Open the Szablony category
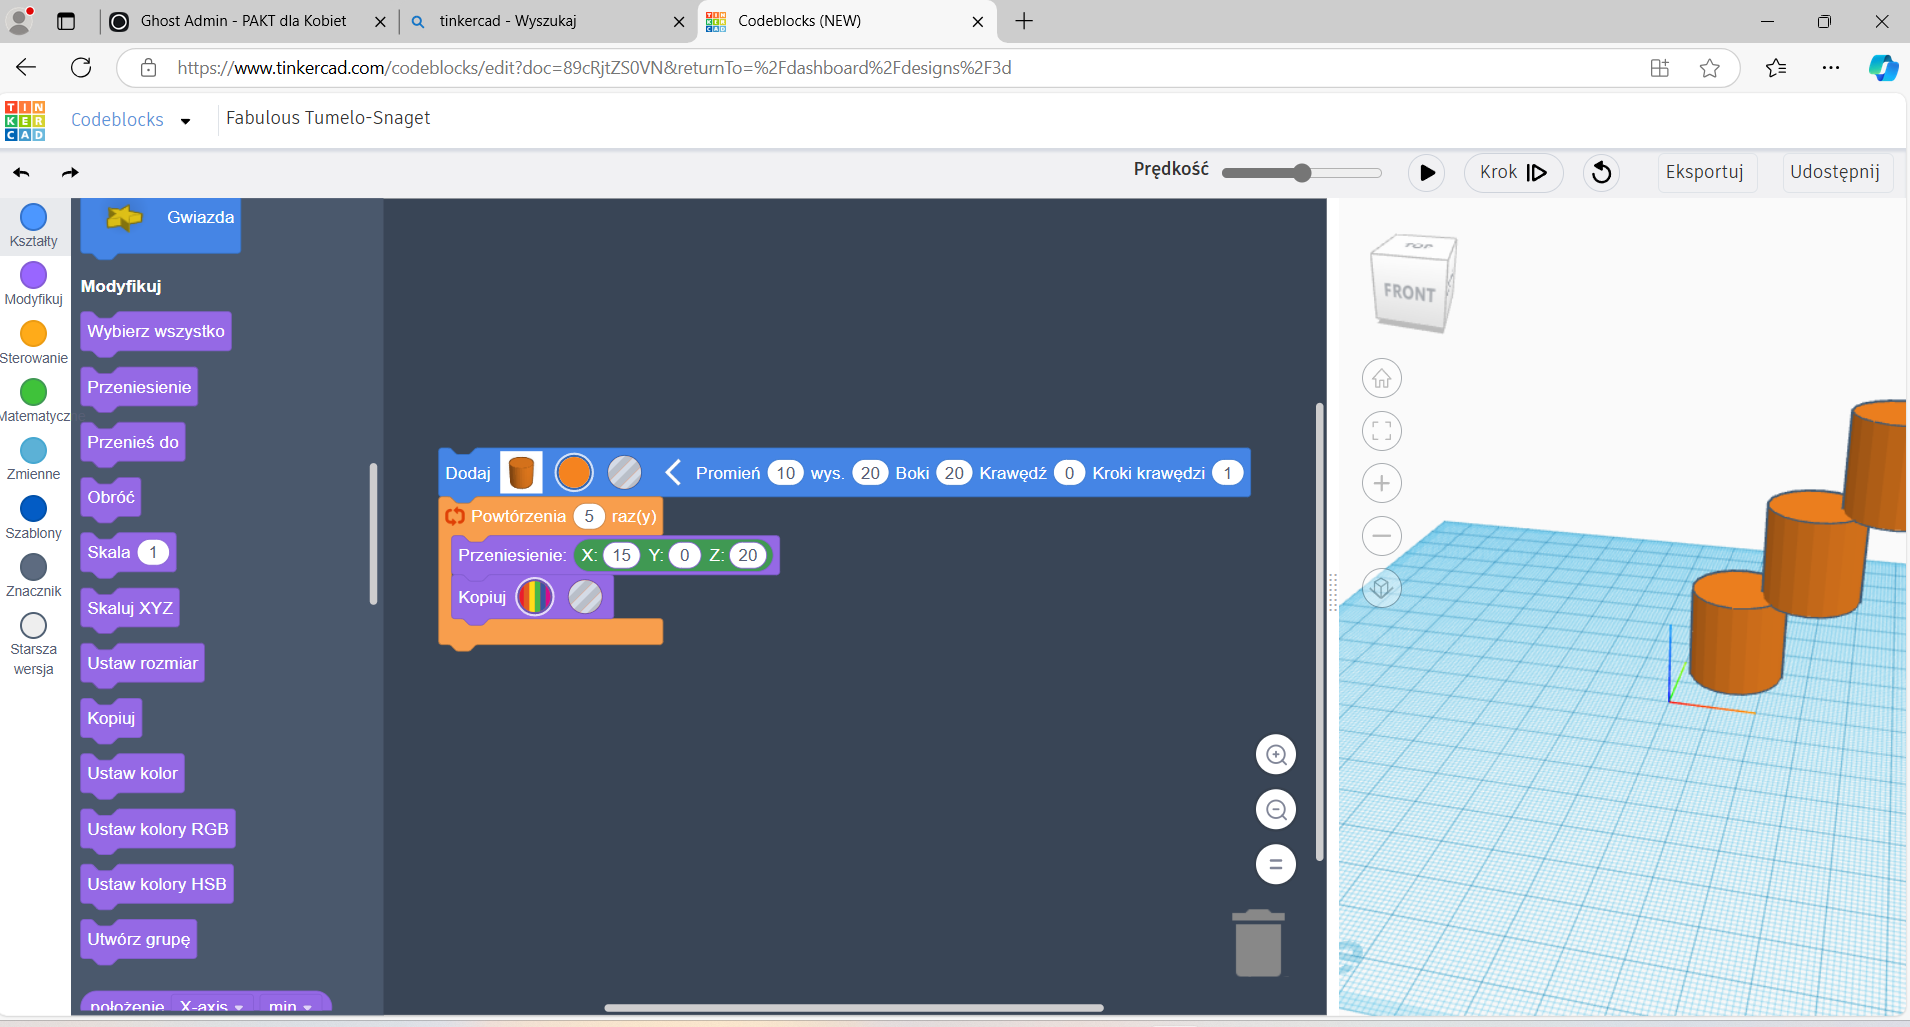This screenshot has width=1910, height=1027. point(34,517)
